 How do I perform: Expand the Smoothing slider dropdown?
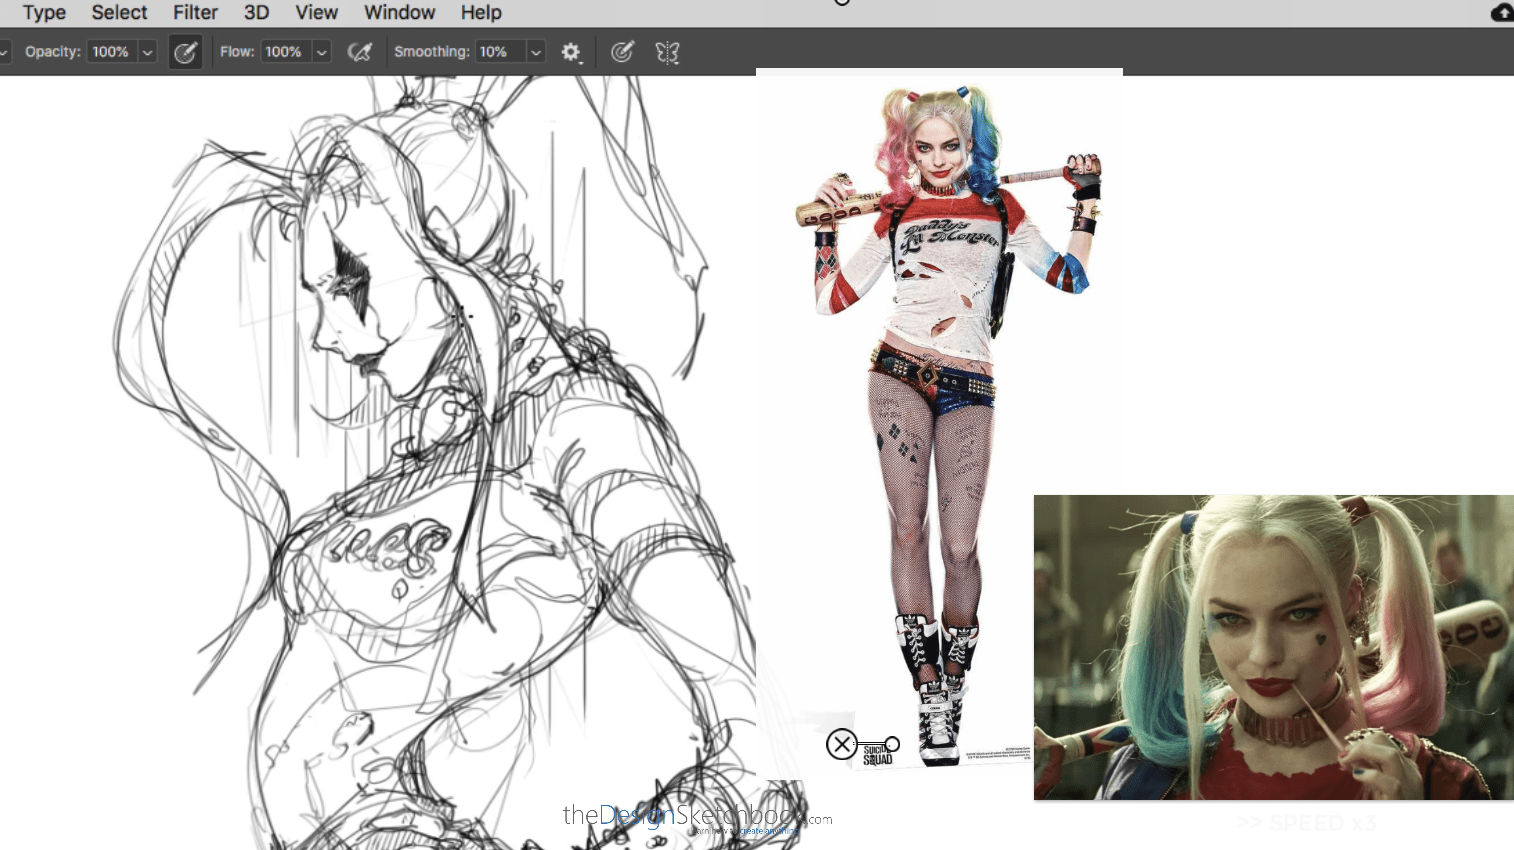point(536,52)
